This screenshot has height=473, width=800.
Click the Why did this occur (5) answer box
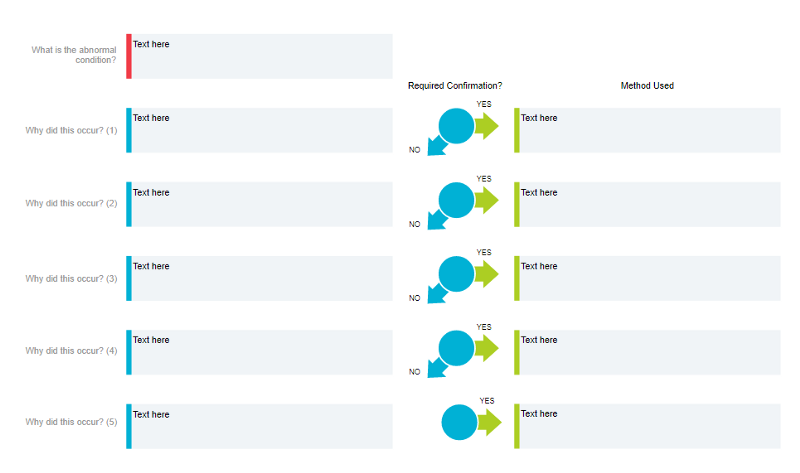click(x=262, y=426)
